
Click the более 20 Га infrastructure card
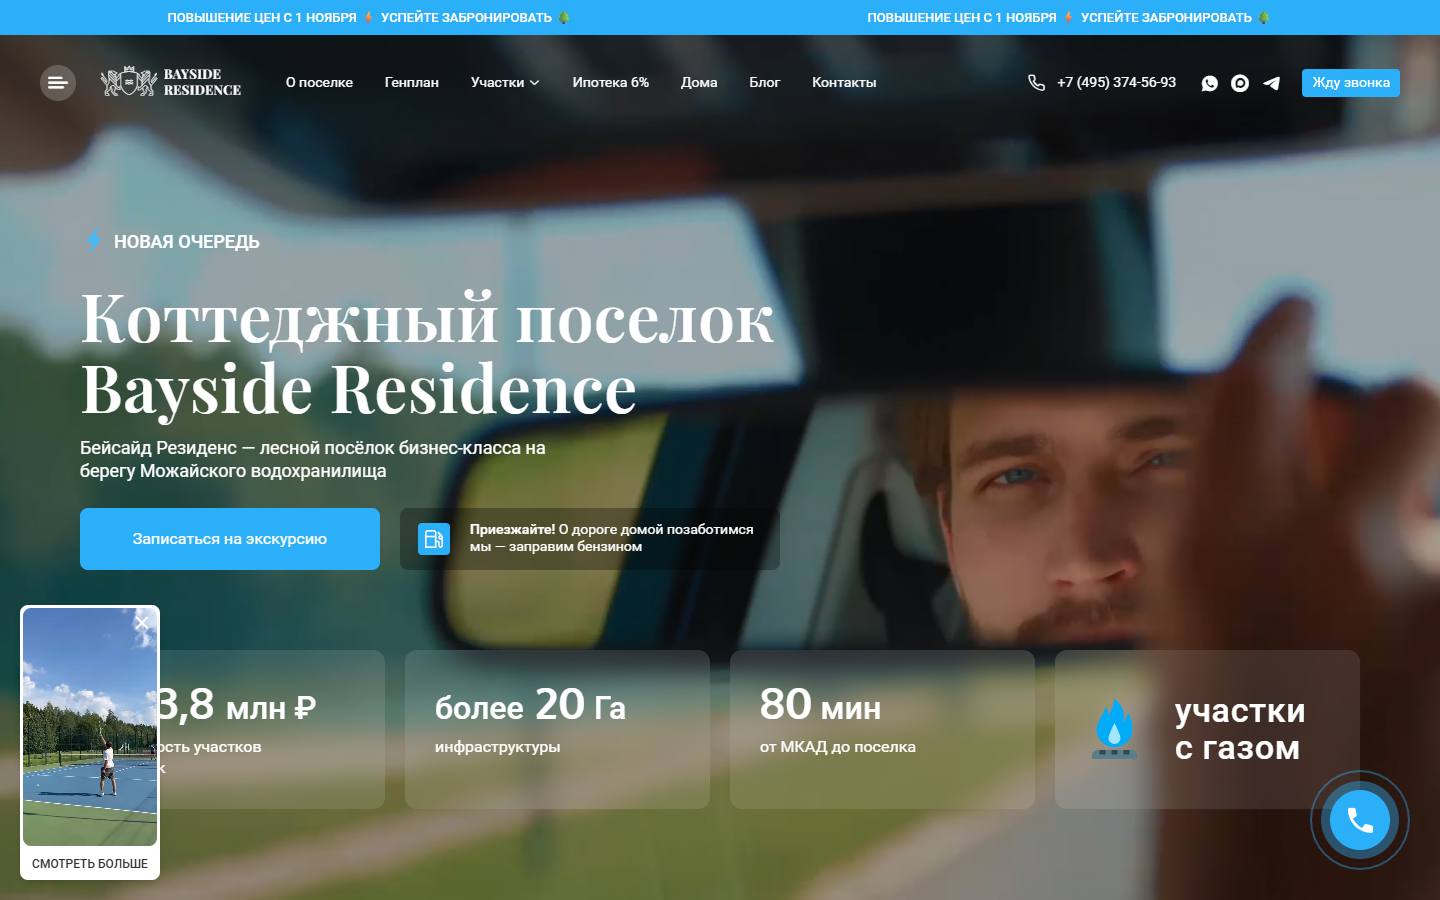557,730
